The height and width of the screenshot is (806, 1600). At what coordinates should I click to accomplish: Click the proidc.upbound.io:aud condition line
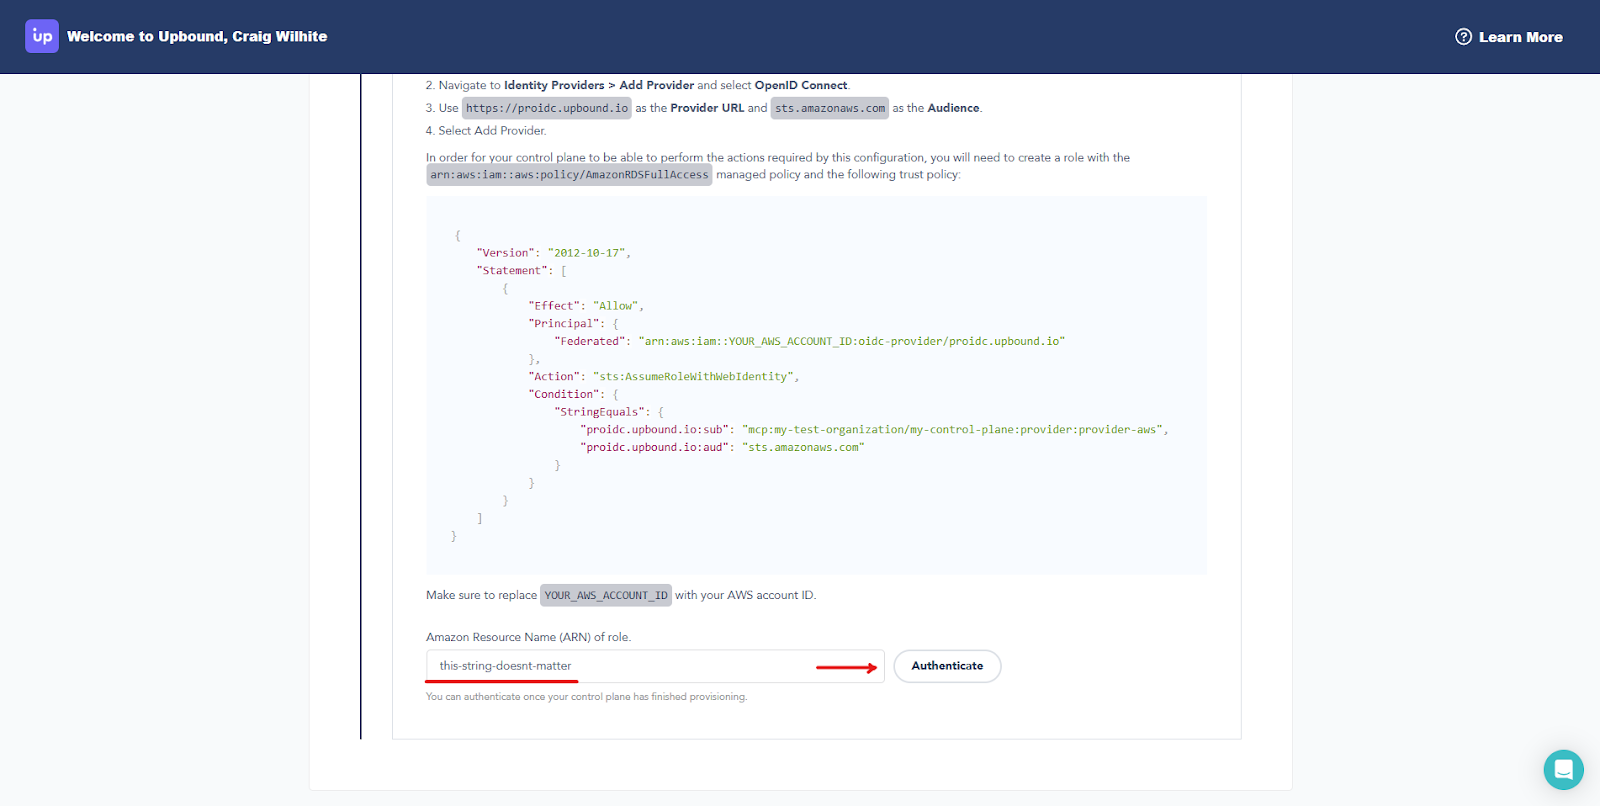(x=722, y=448)
